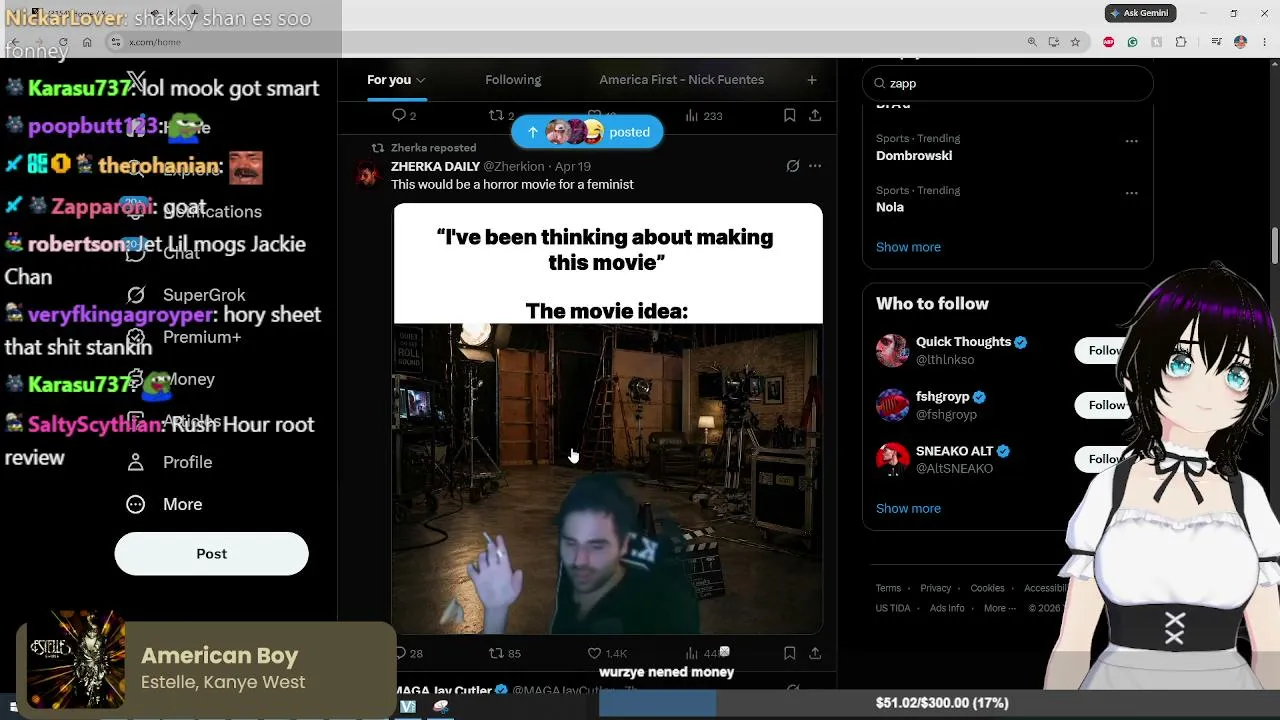Expand the footer More menu
The width and height of the screenshot is (1280, 720).
999,608
